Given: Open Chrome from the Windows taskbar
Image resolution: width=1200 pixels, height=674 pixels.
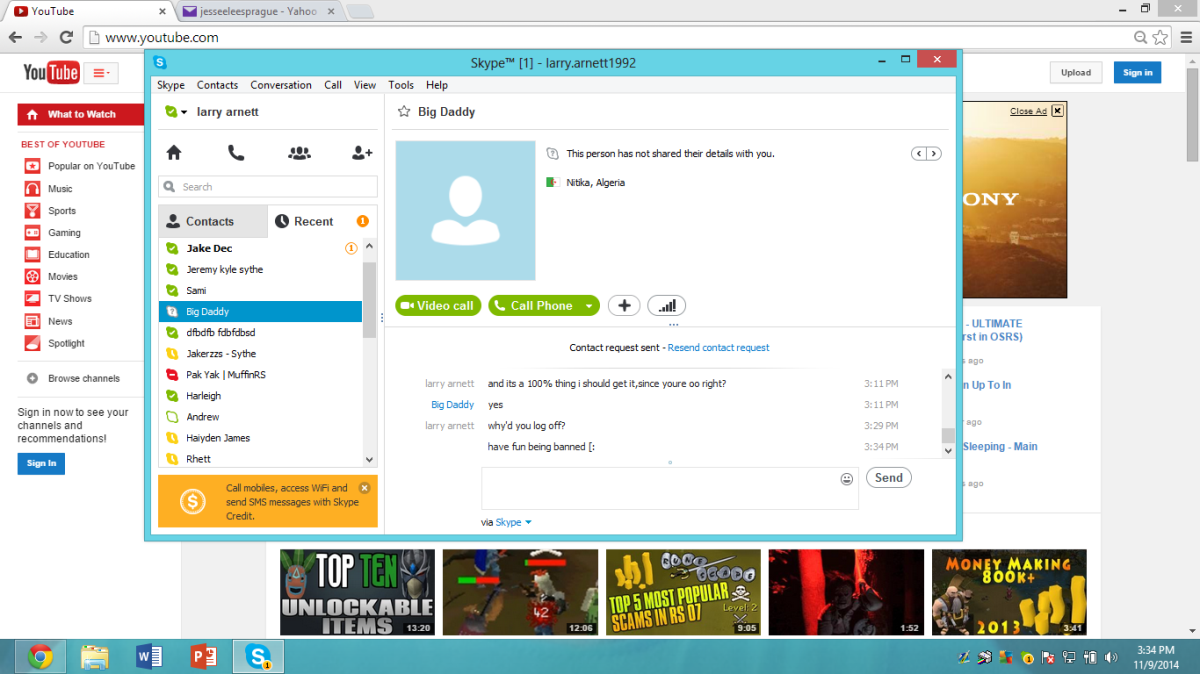Looking at the screenshot, I should [x=41, y=657].
